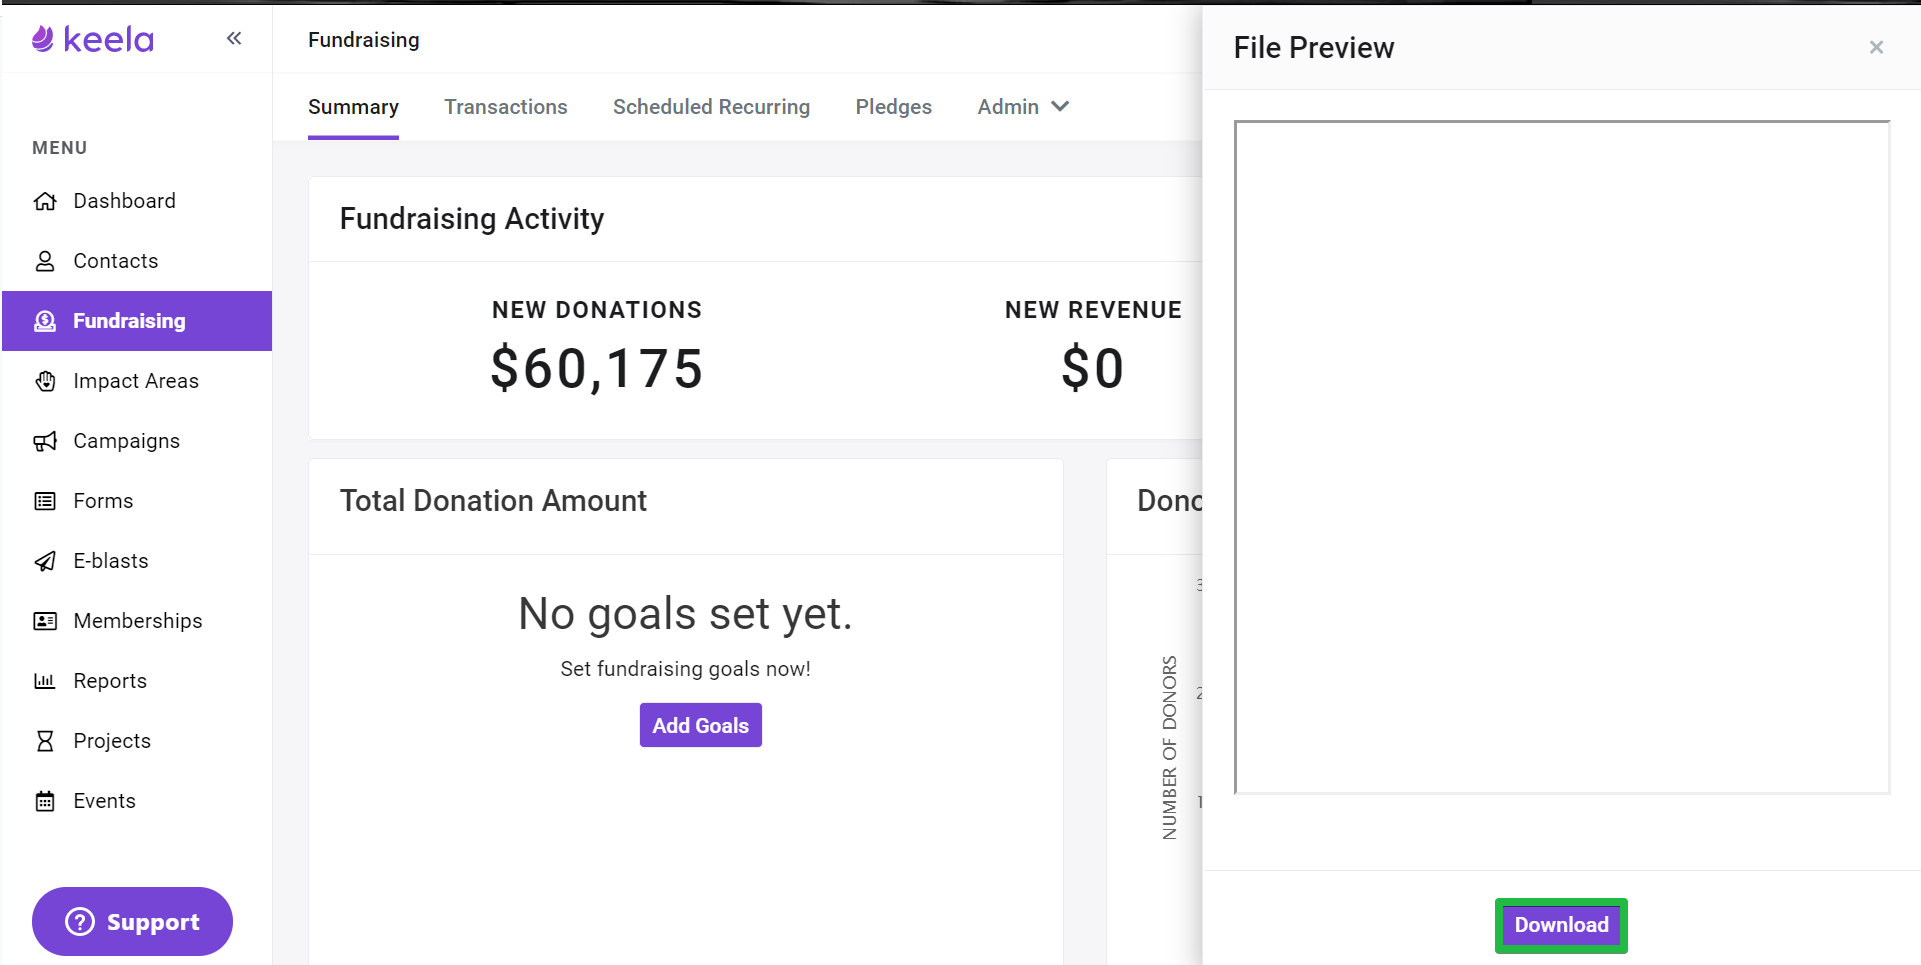Open Reports from the sidebar

pos(137,681)
